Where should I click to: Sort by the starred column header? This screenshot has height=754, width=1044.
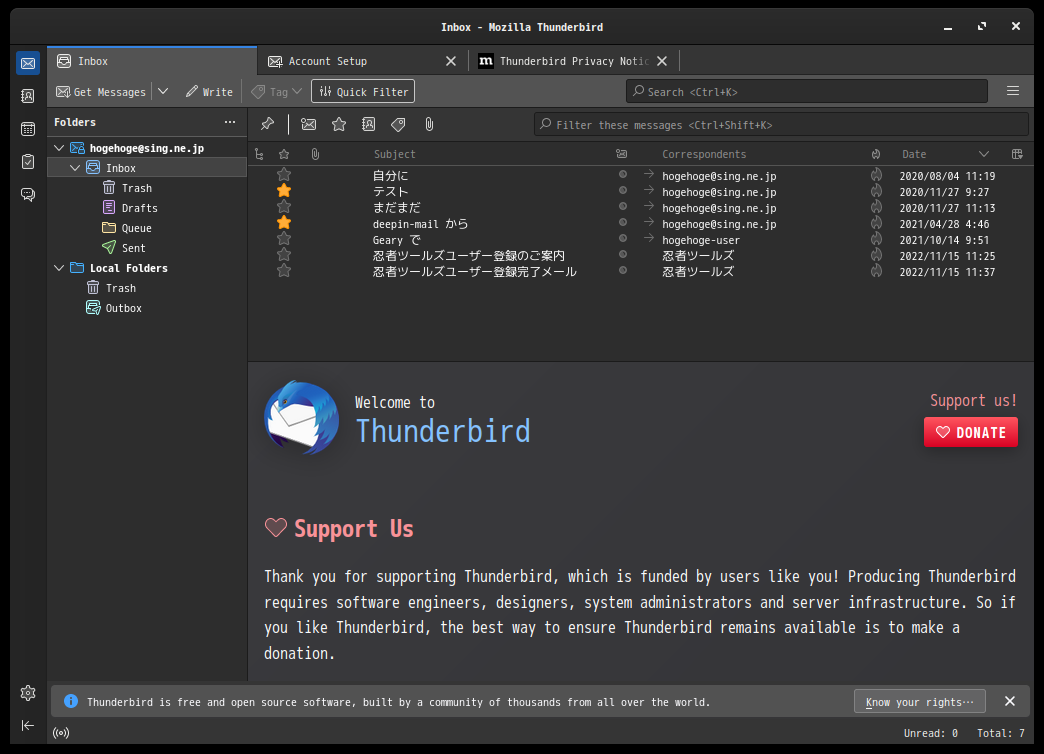click(x=284, y=155)
